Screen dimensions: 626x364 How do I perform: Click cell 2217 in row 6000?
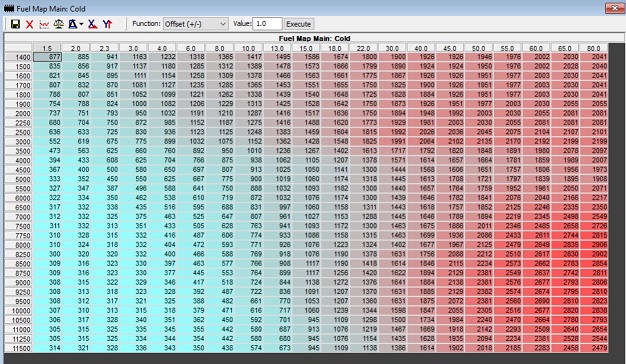594,198
